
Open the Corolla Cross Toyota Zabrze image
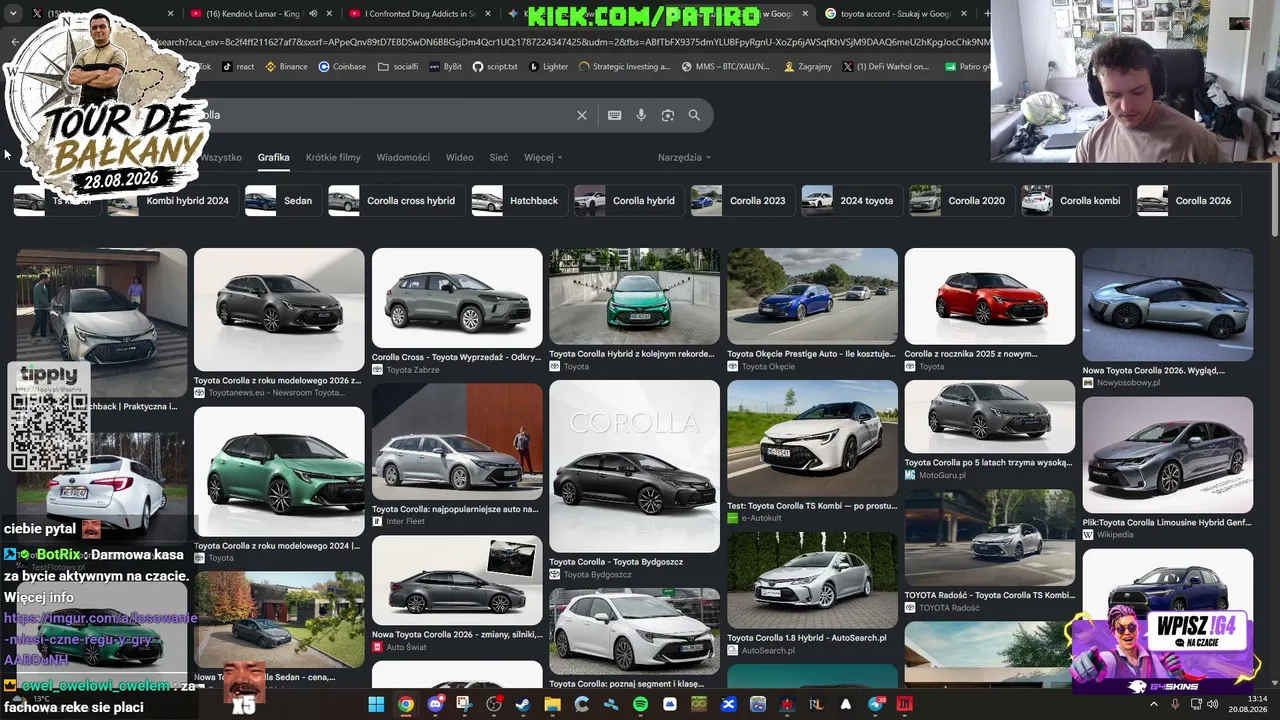(x=457, y=298)
